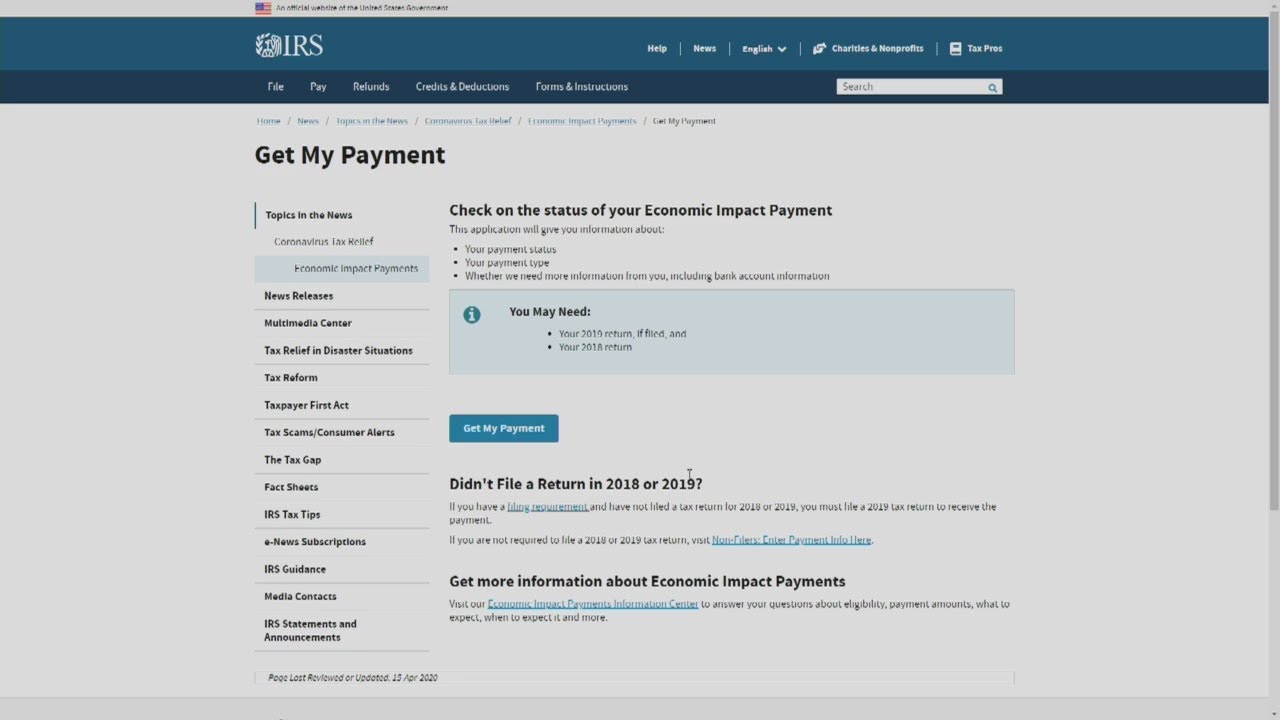Select e-News Subscriptions in sidebar
Image resolution: width=1280 pixels, height=720 pixels.
[x=315, y=542]
